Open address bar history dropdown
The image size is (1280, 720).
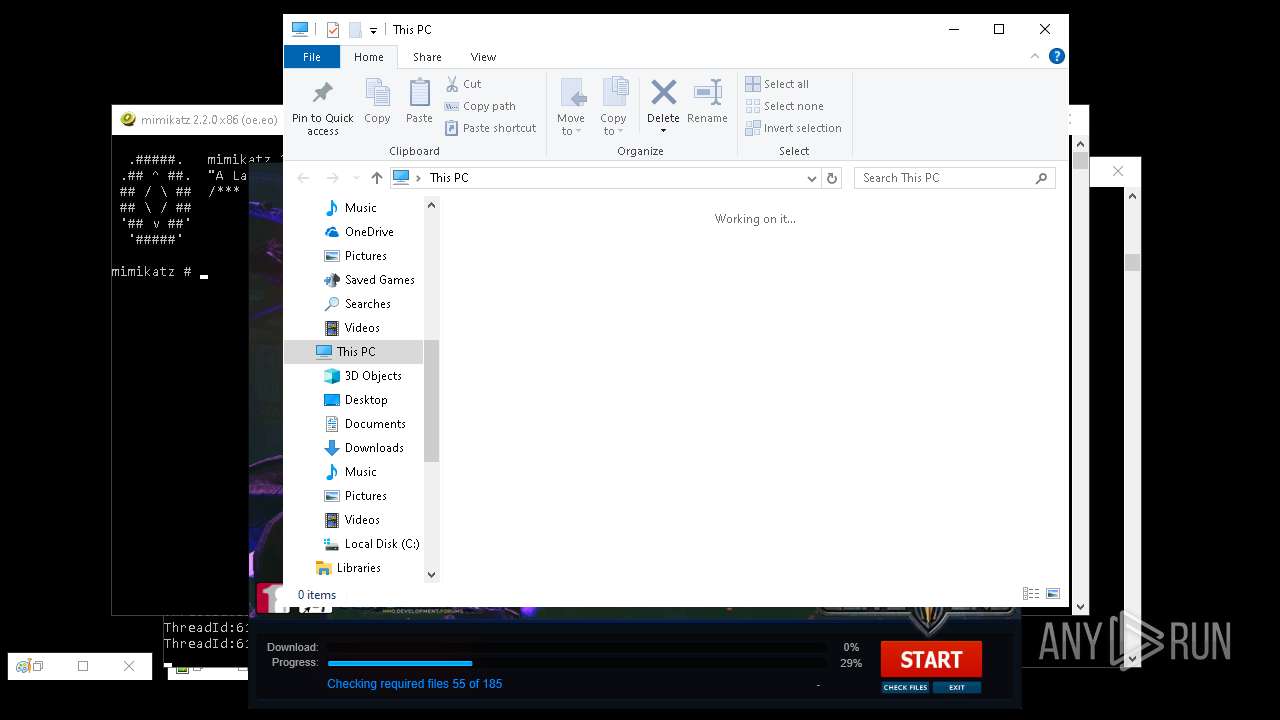812,178
